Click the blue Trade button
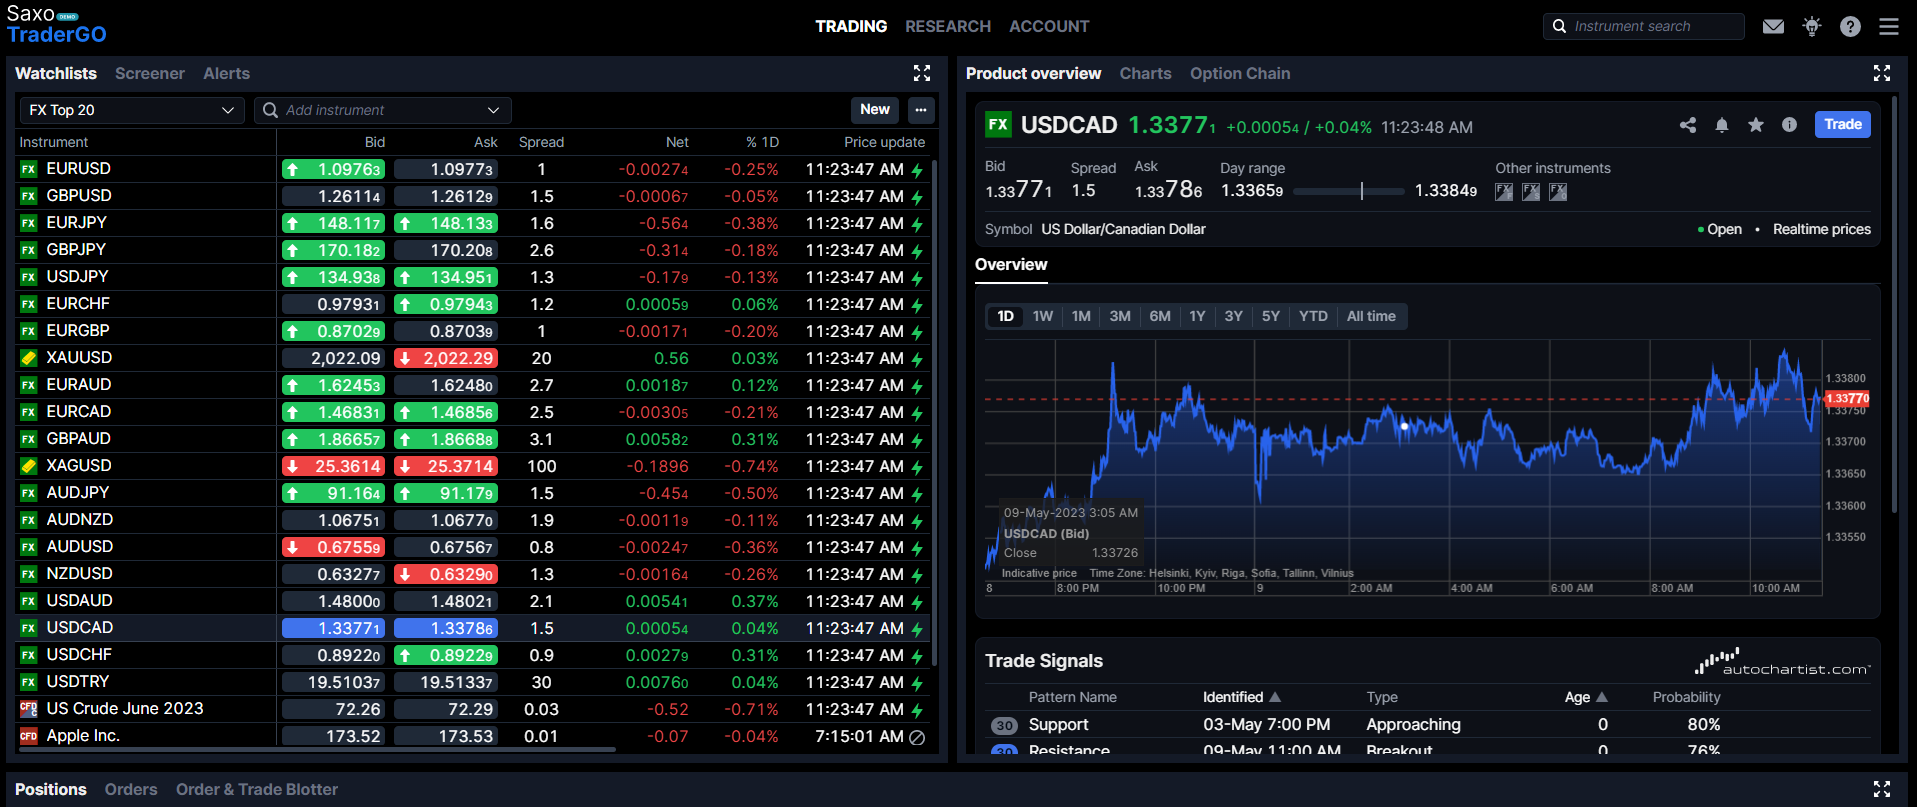1917x807 pixels. [1843, 124]
